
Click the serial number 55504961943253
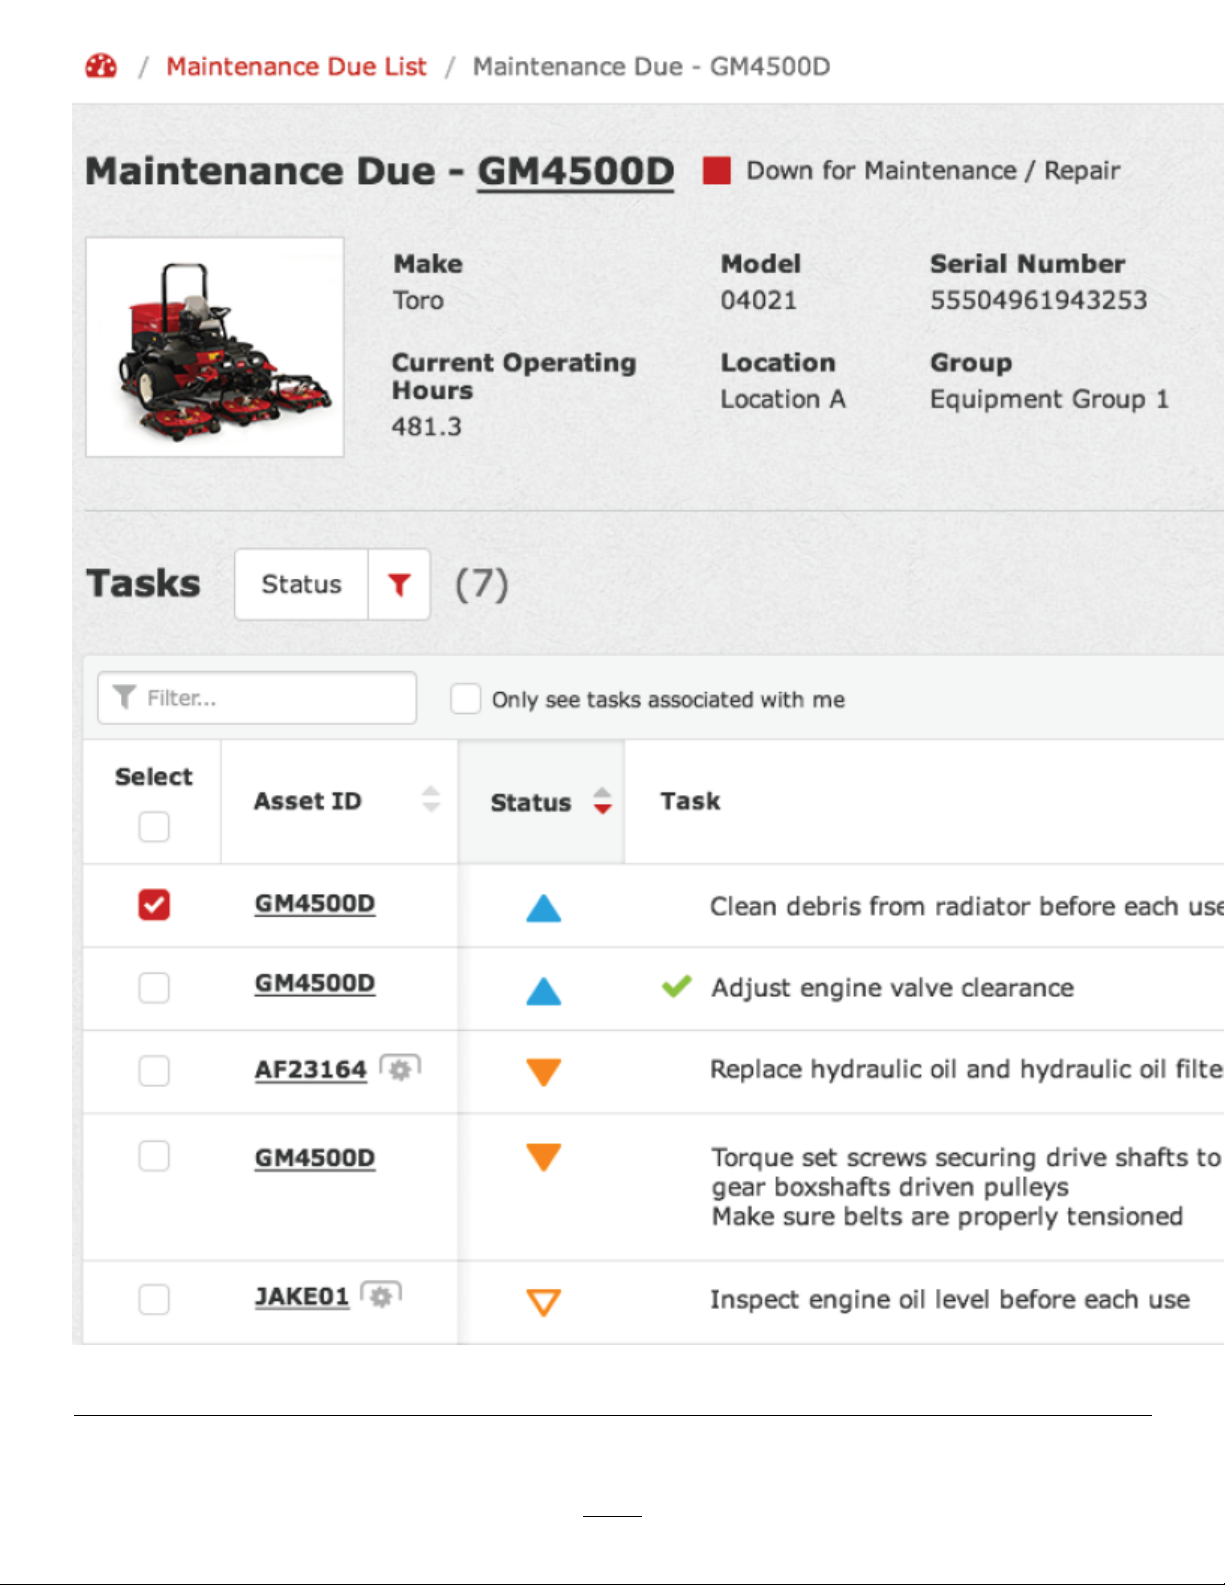click(1039, 300)
